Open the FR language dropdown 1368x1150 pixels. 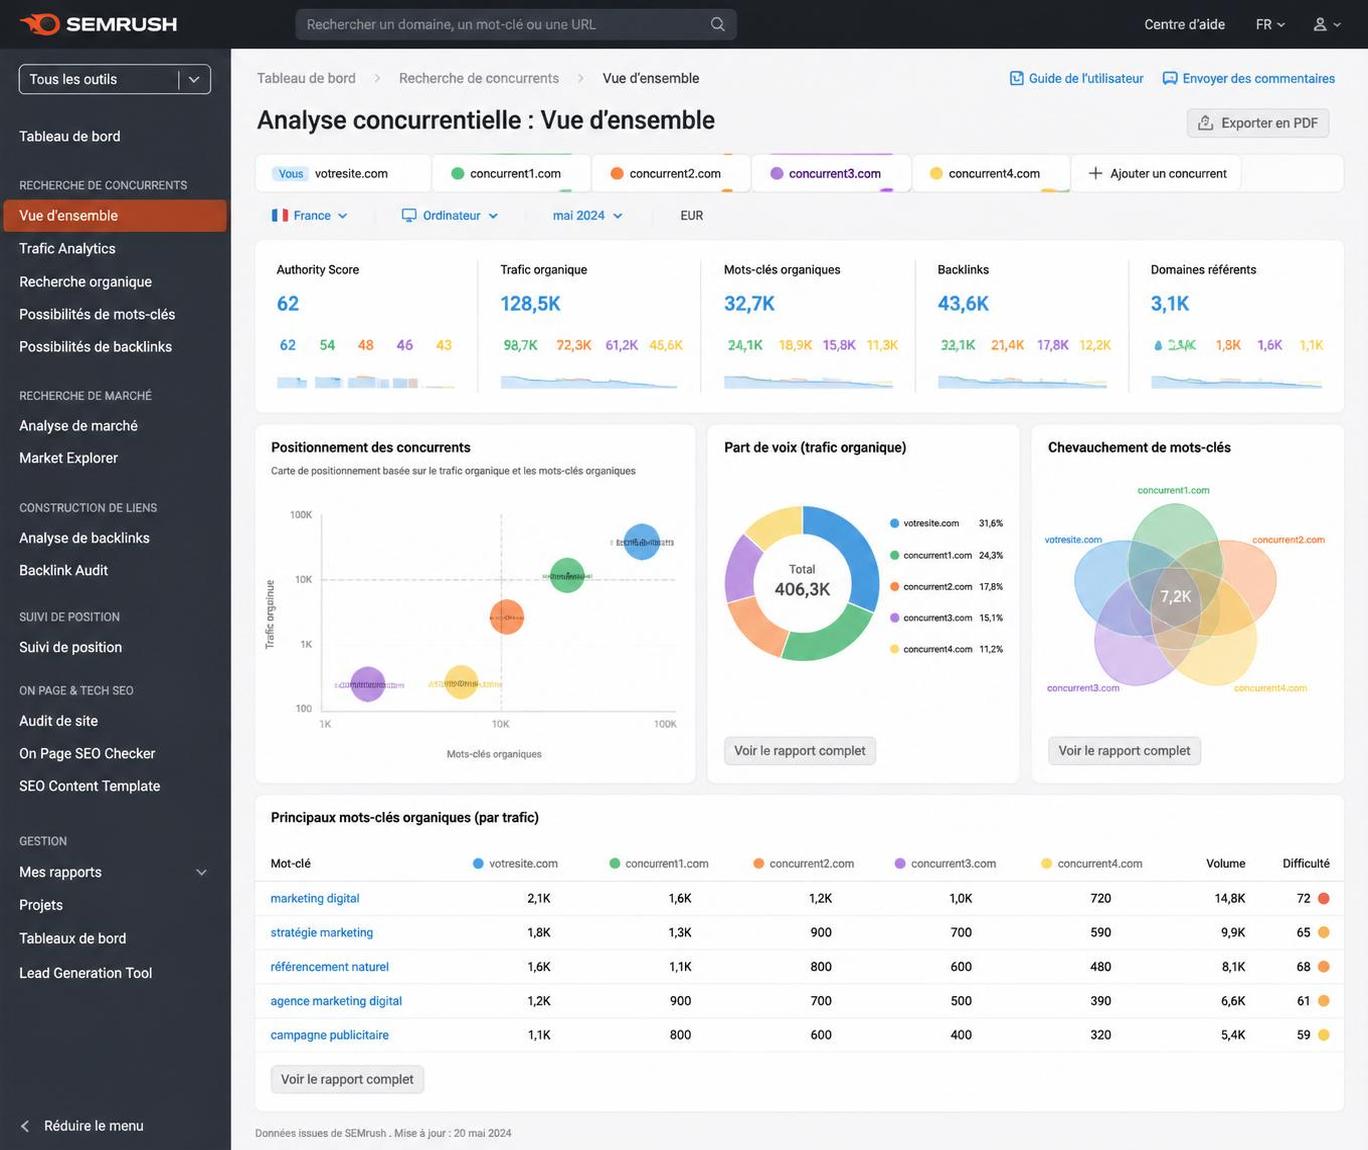coord(1270,24)
